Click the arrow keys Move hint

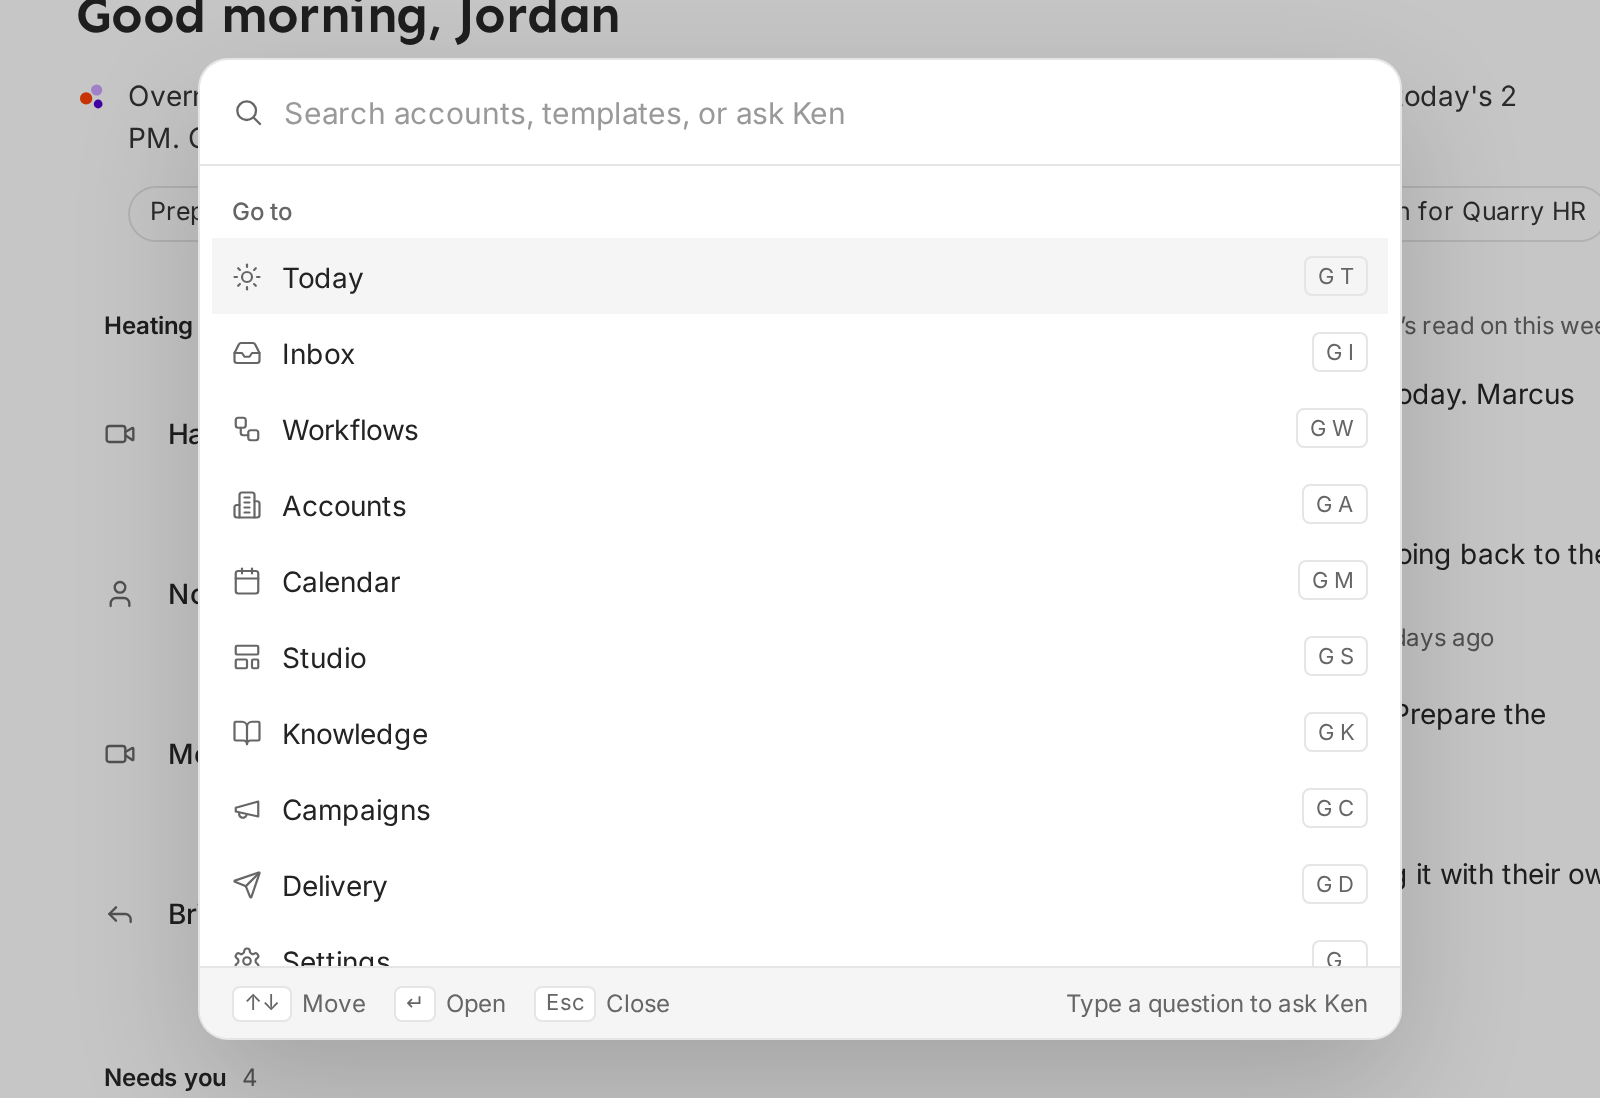point(262,1003)
